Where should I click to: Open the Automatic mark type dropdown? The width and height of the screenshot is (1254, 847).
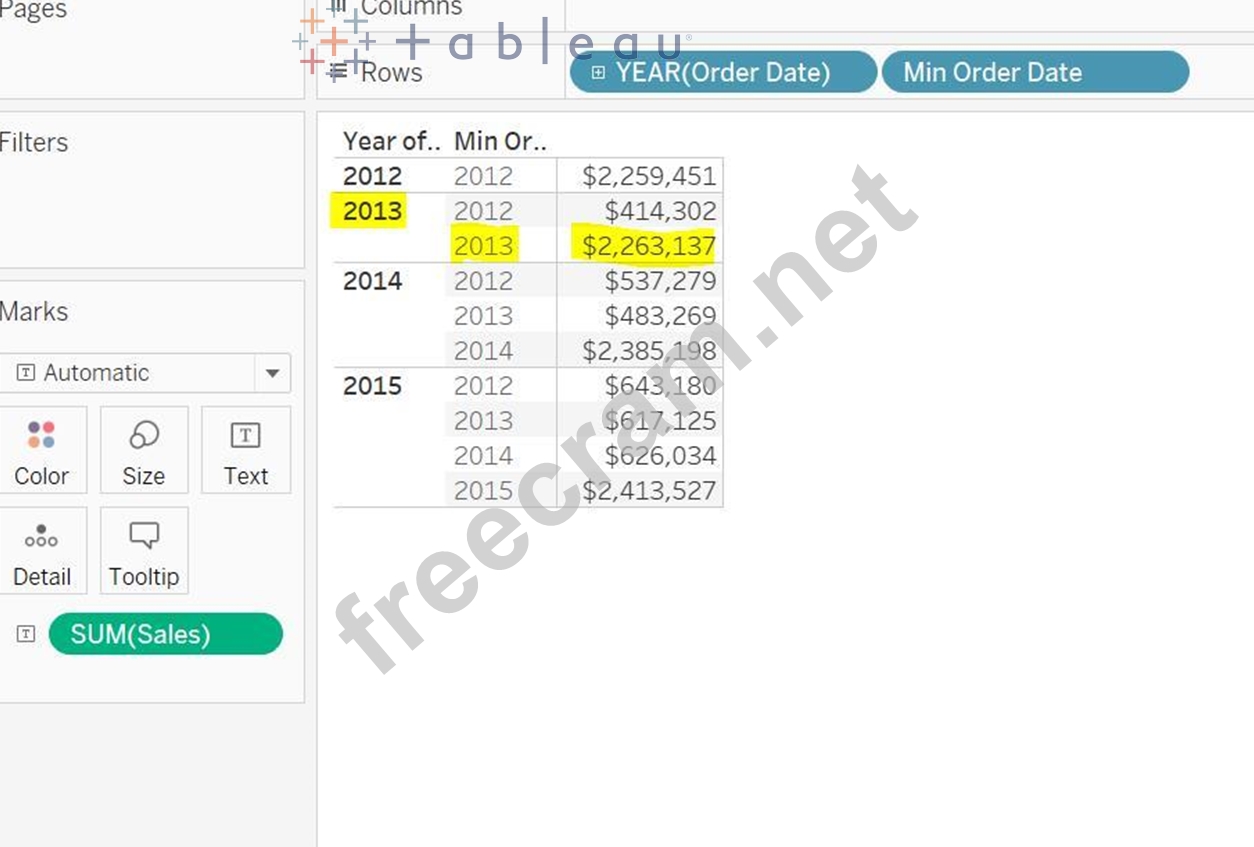(271, 373)
